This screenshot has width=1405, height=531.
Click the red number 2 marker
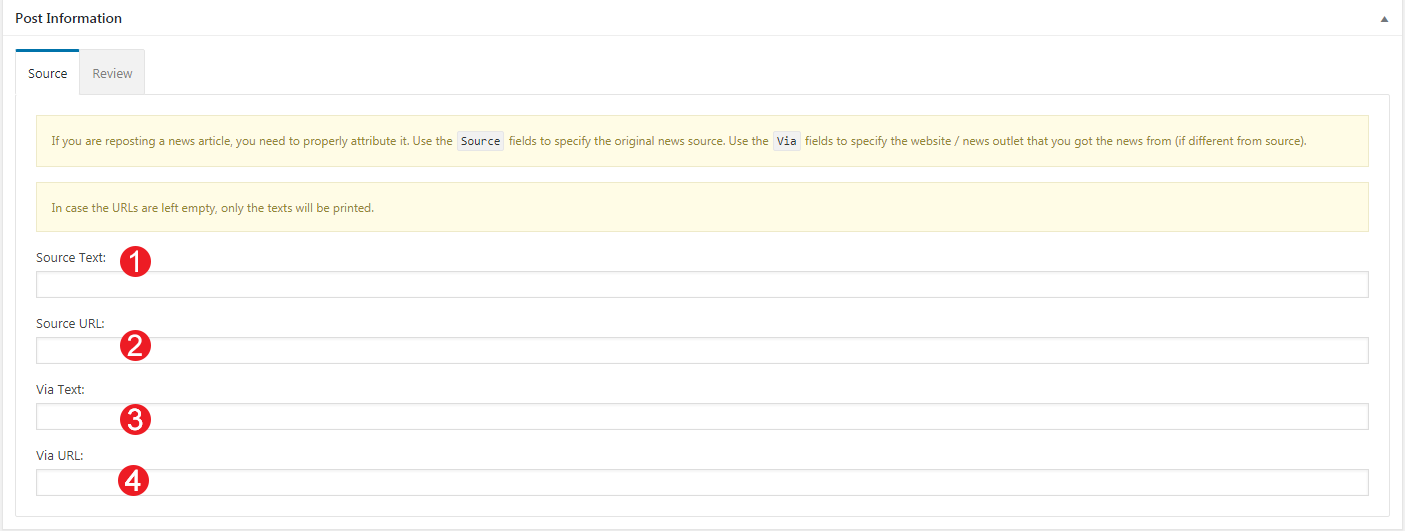[135, 346]
